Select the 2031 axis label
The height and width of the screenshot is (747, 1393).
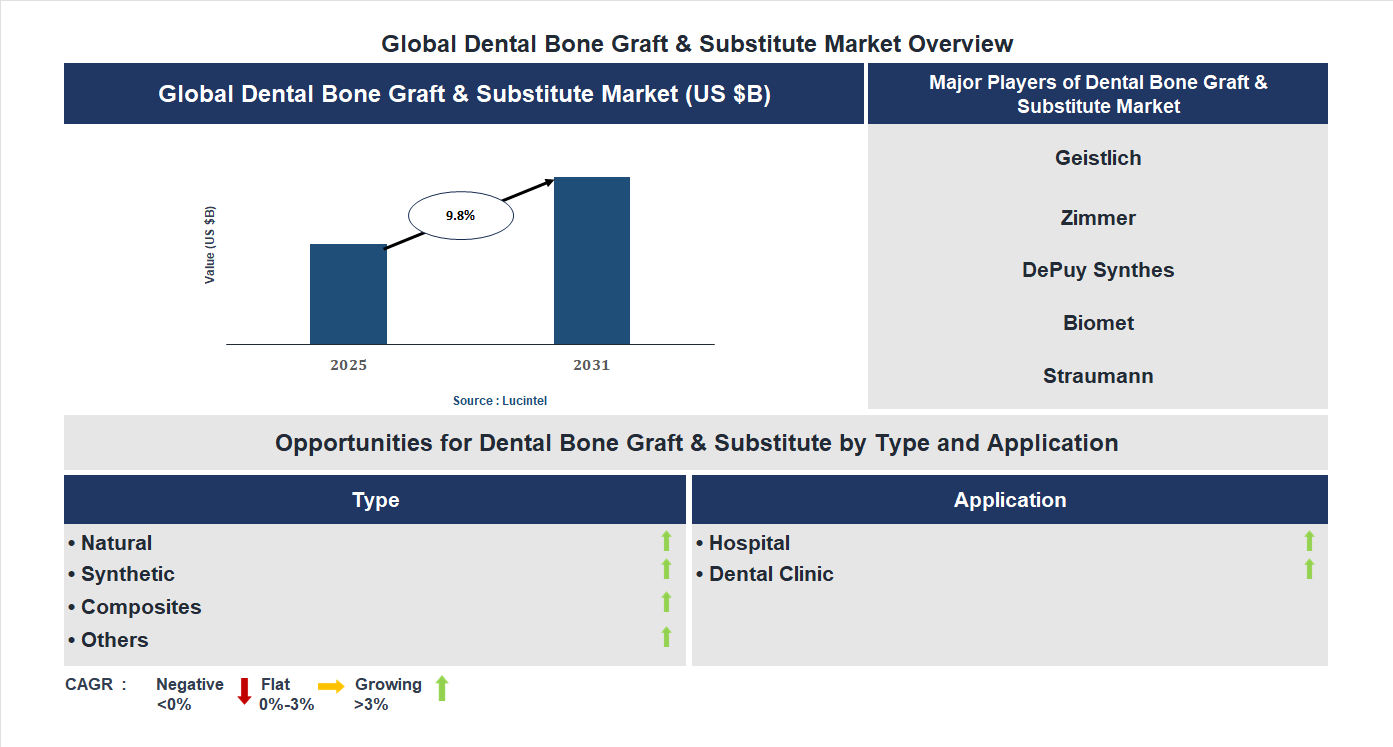point(591,365)
